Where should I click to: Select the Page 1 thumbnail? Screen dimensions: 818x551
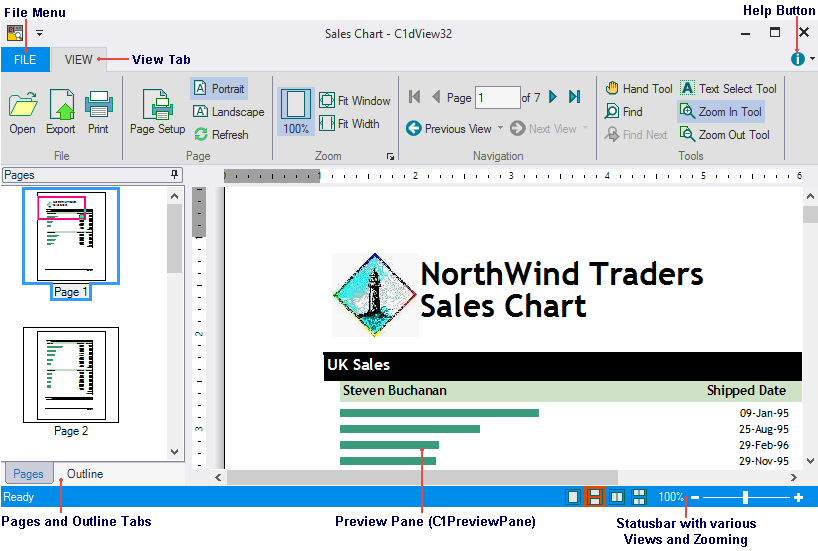coord(71,236)
